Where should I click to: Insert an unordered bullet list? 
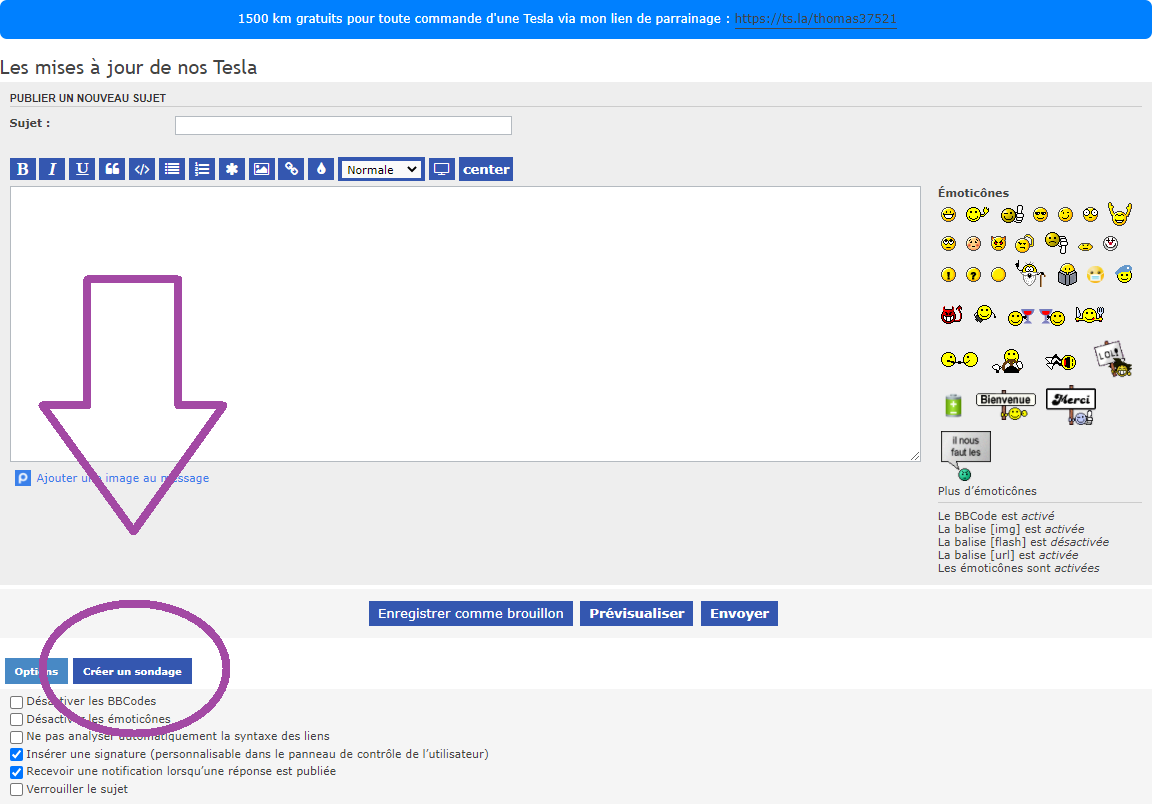[172, 169]
